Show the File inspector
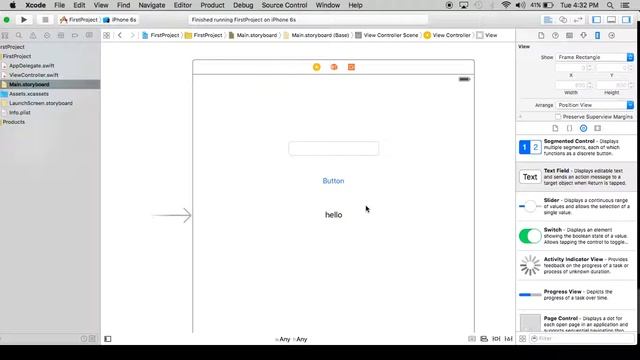640x360 pixels. tap(541, 36)
